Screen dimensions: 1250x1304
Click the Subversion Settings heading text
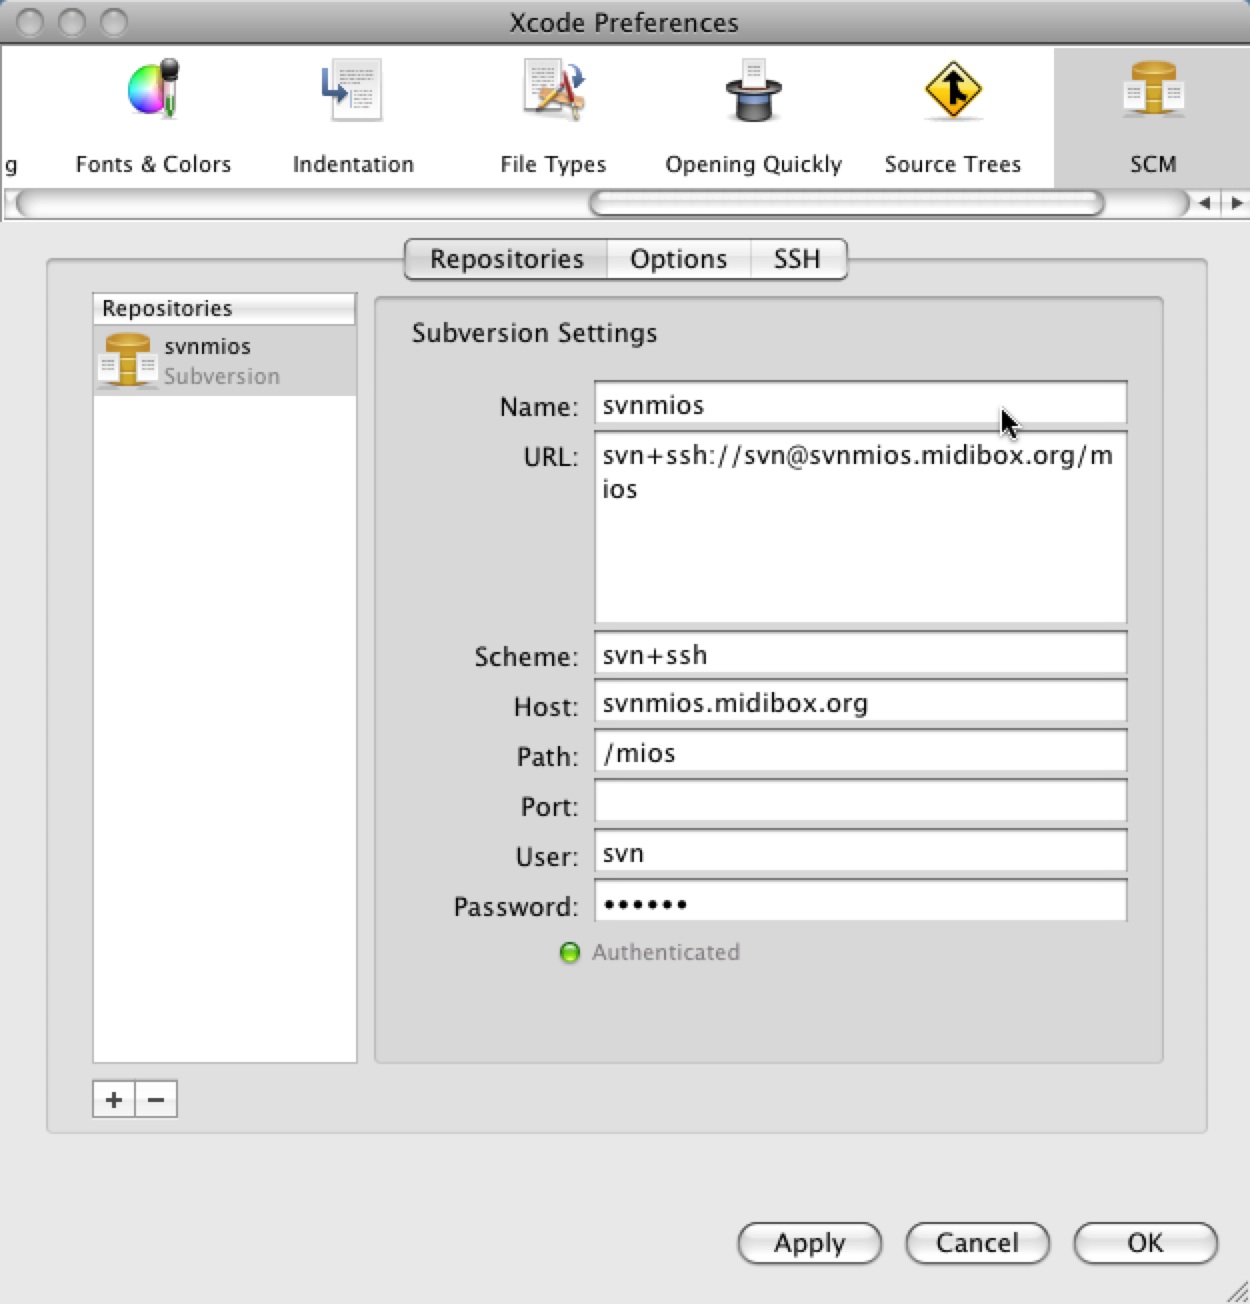534,333
